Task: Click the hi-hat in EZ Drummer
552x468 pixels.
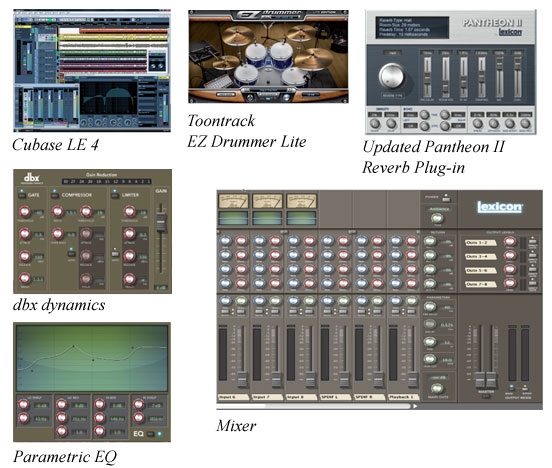Action: [225, 63]
